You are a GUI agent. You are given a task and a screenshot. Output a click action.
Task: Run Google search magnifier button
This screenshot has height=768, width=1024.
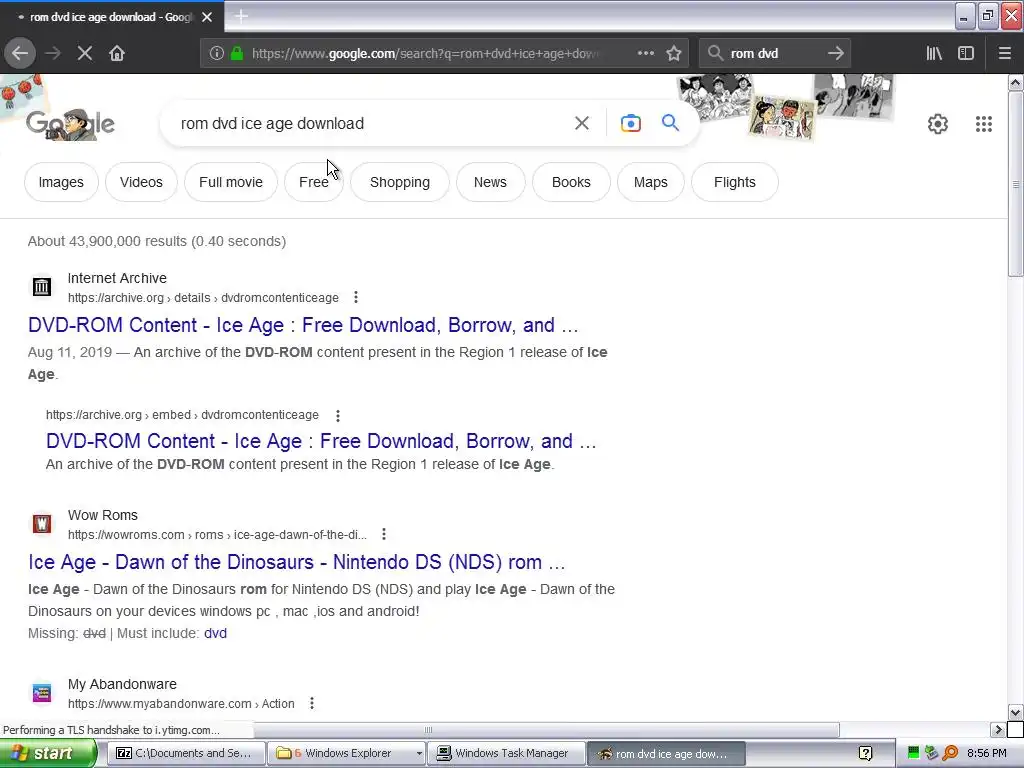tap(670, 123)
